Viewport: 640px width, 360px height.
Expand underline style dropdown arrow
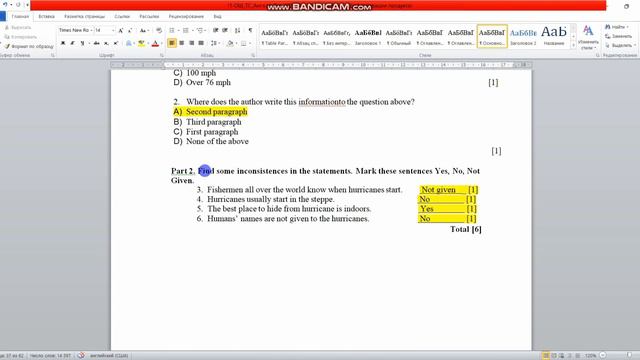coord(89,43)
